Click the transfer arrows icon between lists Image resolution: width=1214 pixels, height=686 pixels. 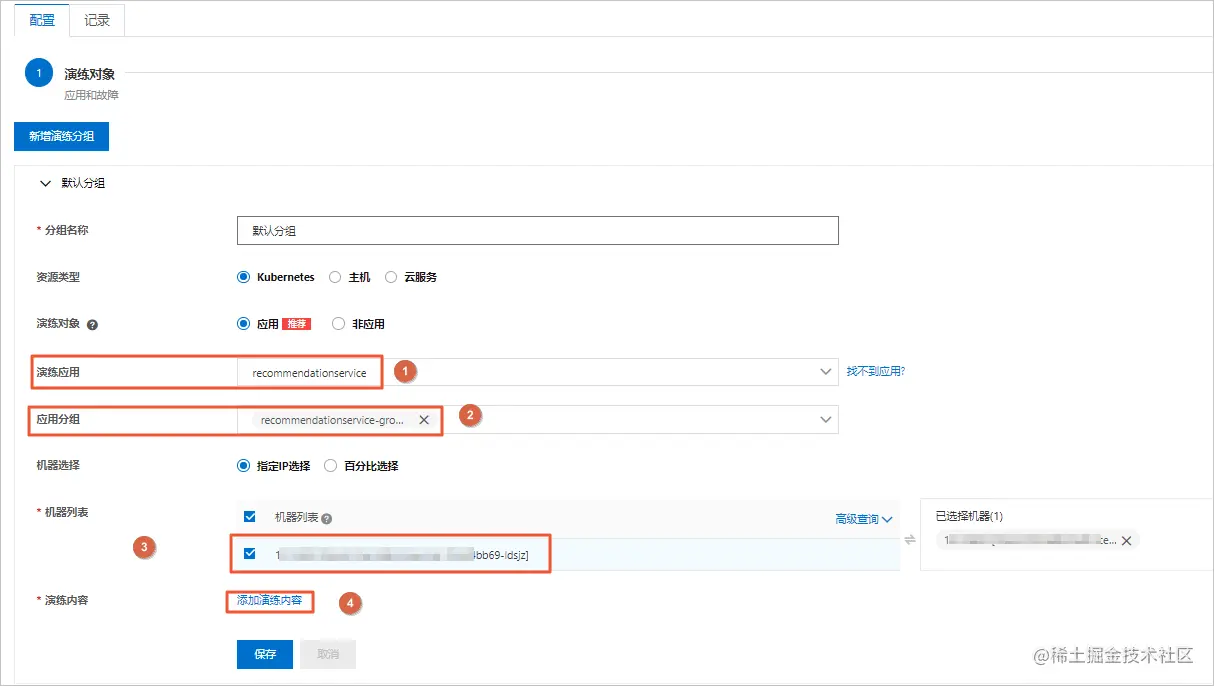[x=910, y=539]
